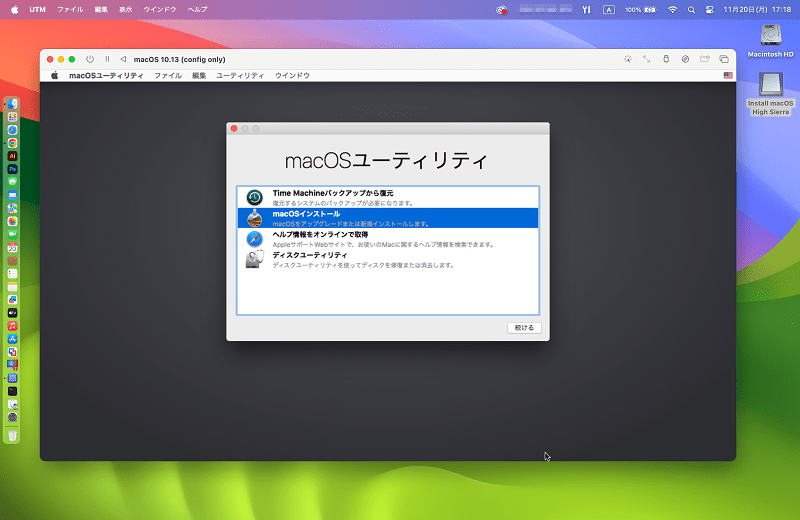The width and height of the screenshot is (800, 520).
Task: Open Messages from the dock
Action: (x=12, y=182)
